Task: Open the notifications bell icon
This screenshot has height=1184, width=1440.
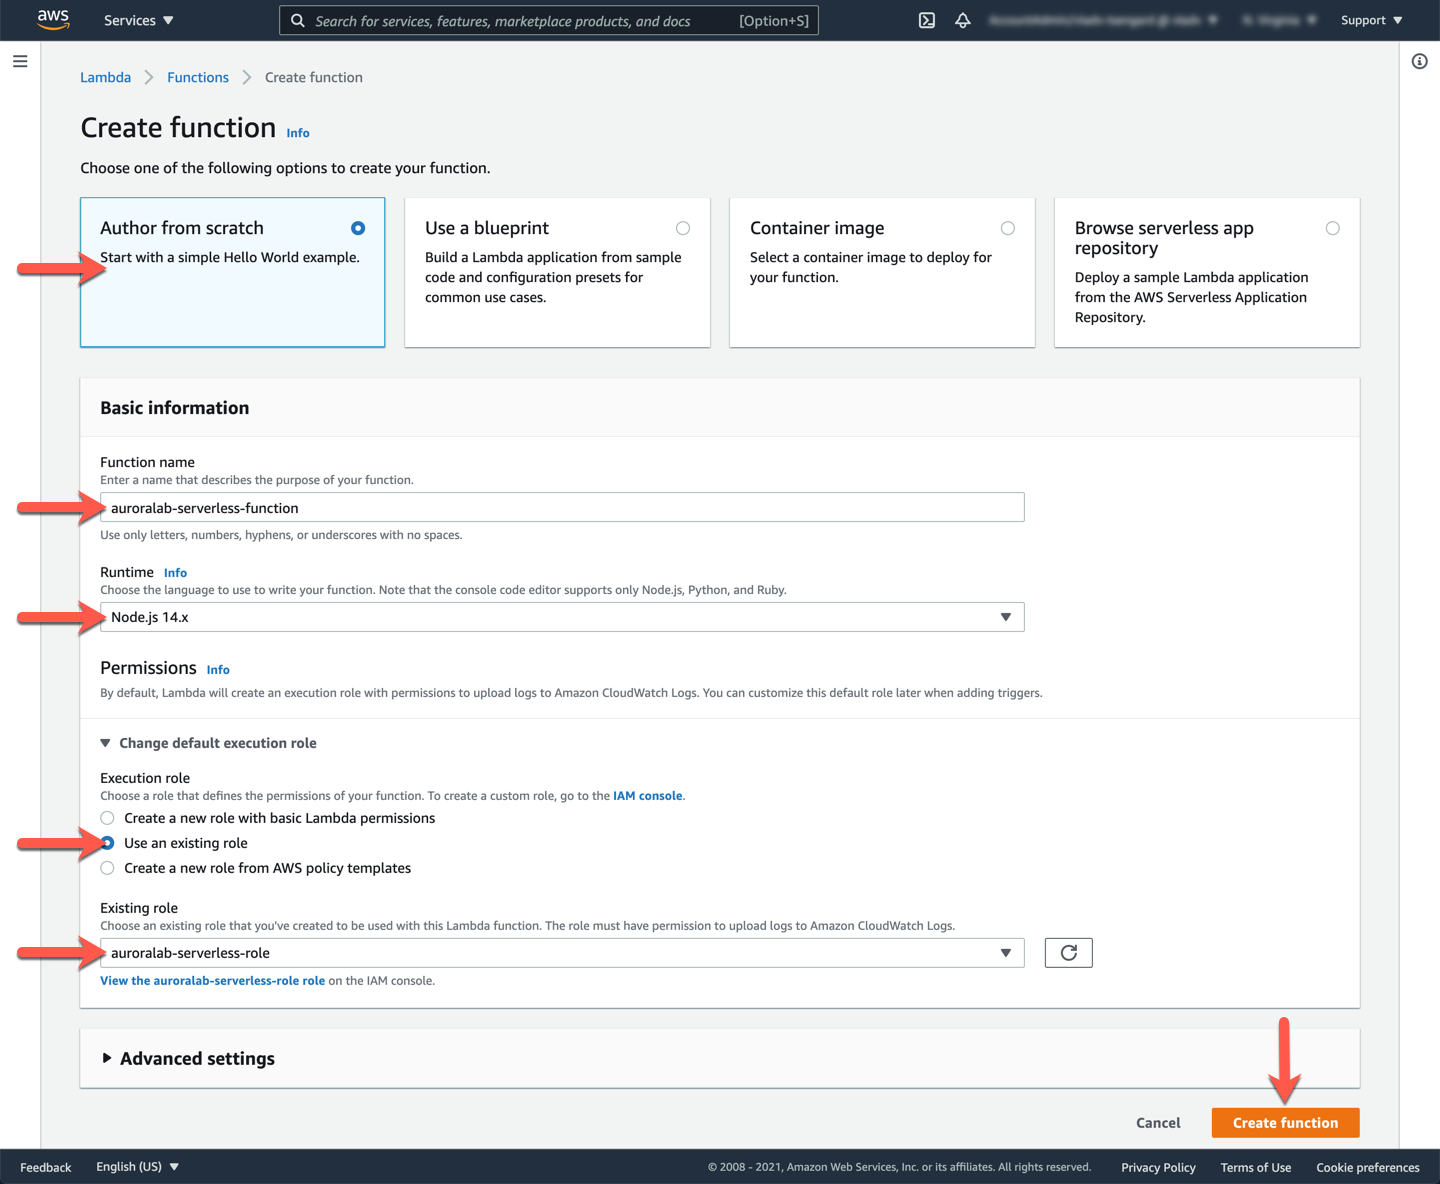Action: (x=963, y=20)
